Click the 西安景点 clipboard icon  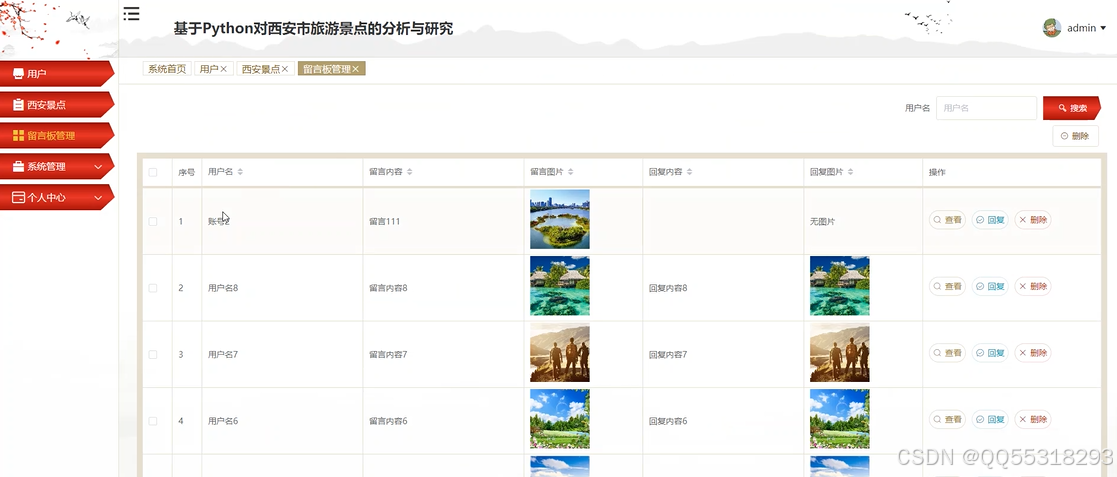tap(19, 105)
